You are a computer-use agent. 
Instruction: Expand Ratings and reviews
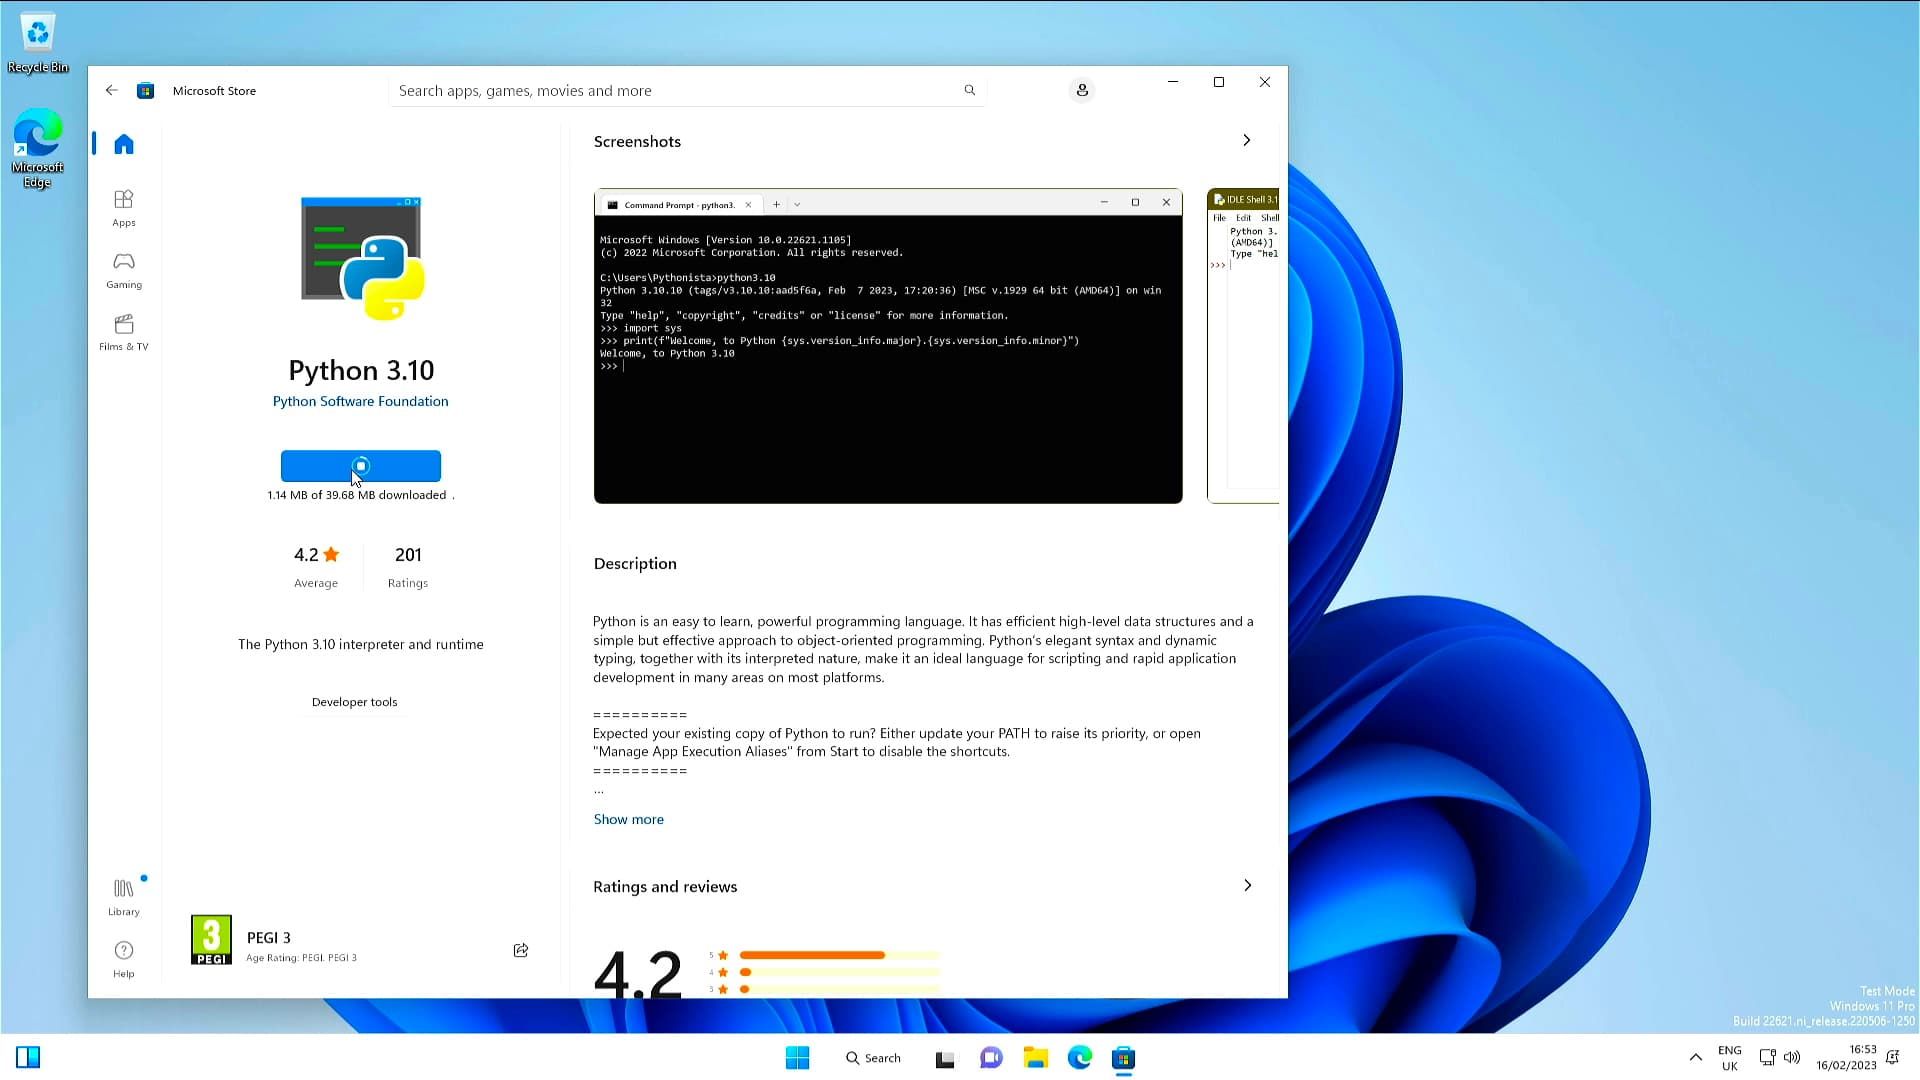[1246, 885]
